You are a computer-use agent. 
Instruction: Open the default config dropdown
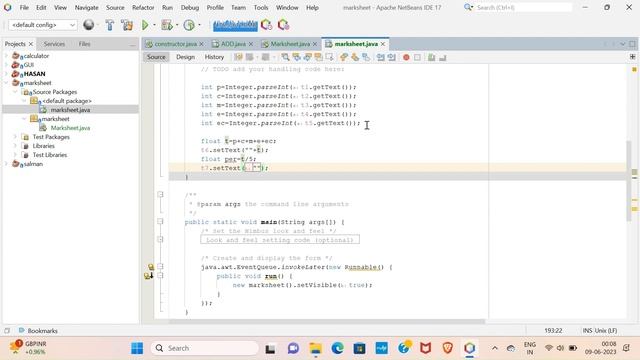point(42,25)
